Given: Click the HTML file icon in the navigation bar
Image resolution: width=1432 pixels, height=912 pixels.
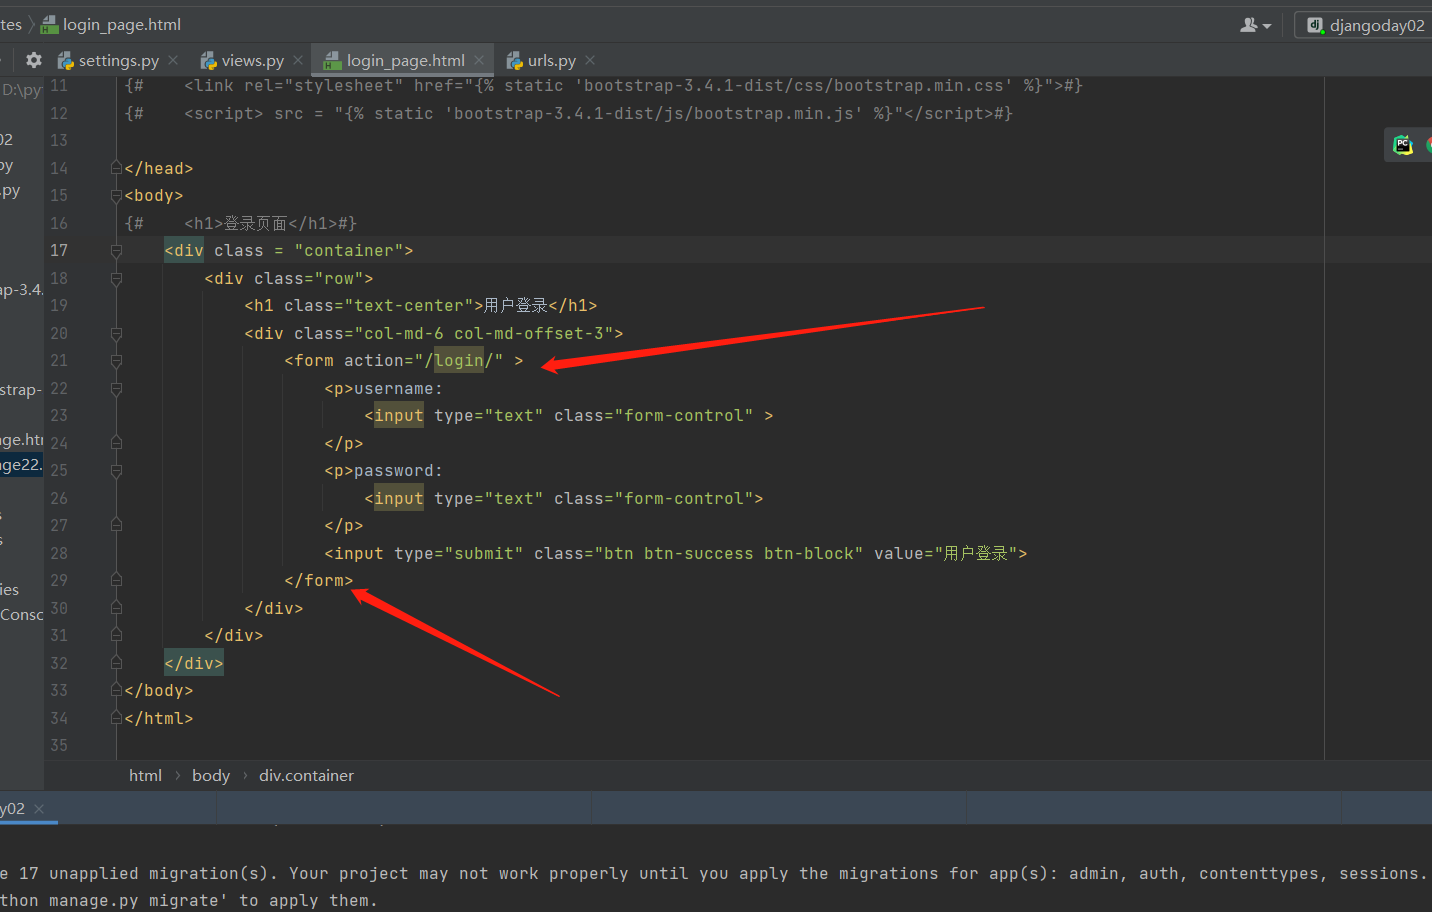Looking at the screenshot, I should 49,25.
